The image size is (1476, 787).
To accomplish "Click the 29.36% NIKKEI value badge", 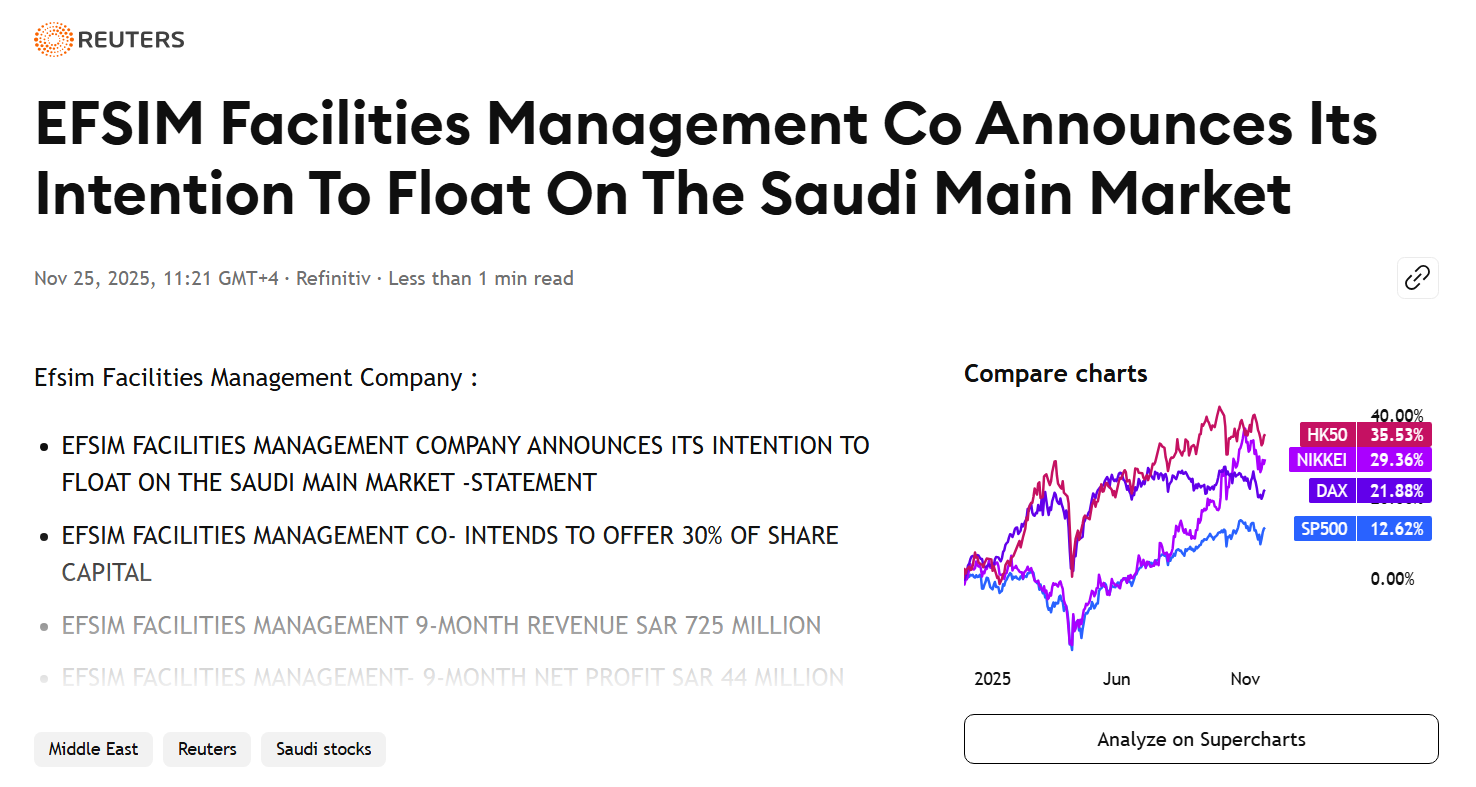I will point(1395,460).
